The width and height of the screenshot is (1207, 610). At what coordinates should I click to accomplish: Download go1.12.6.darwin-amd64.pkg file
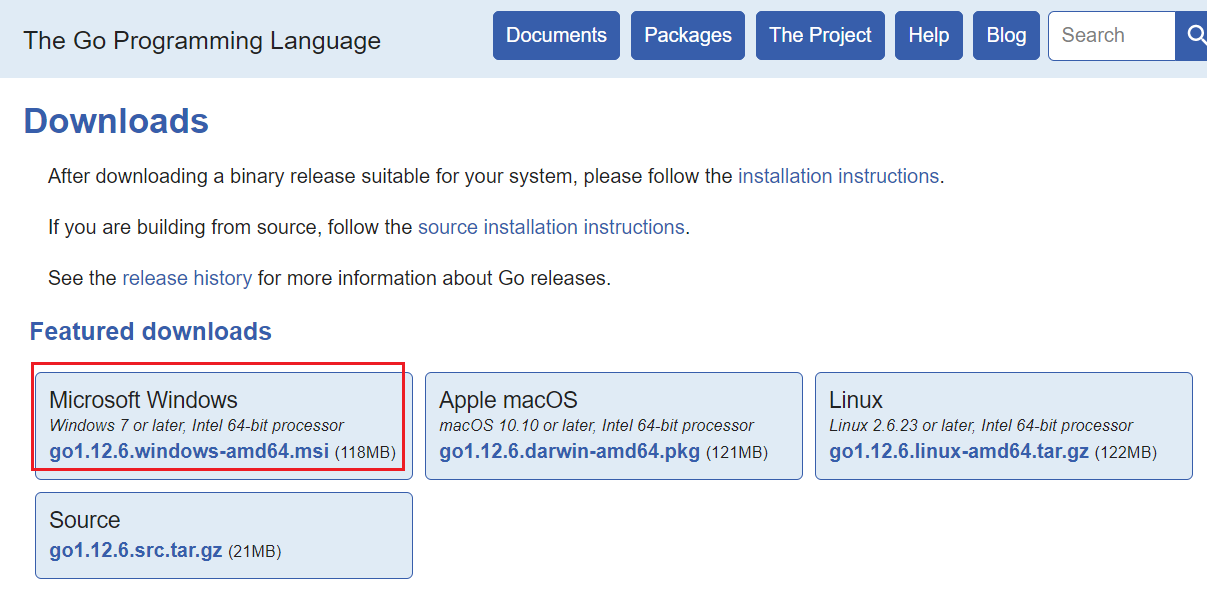tap(570, 452)
